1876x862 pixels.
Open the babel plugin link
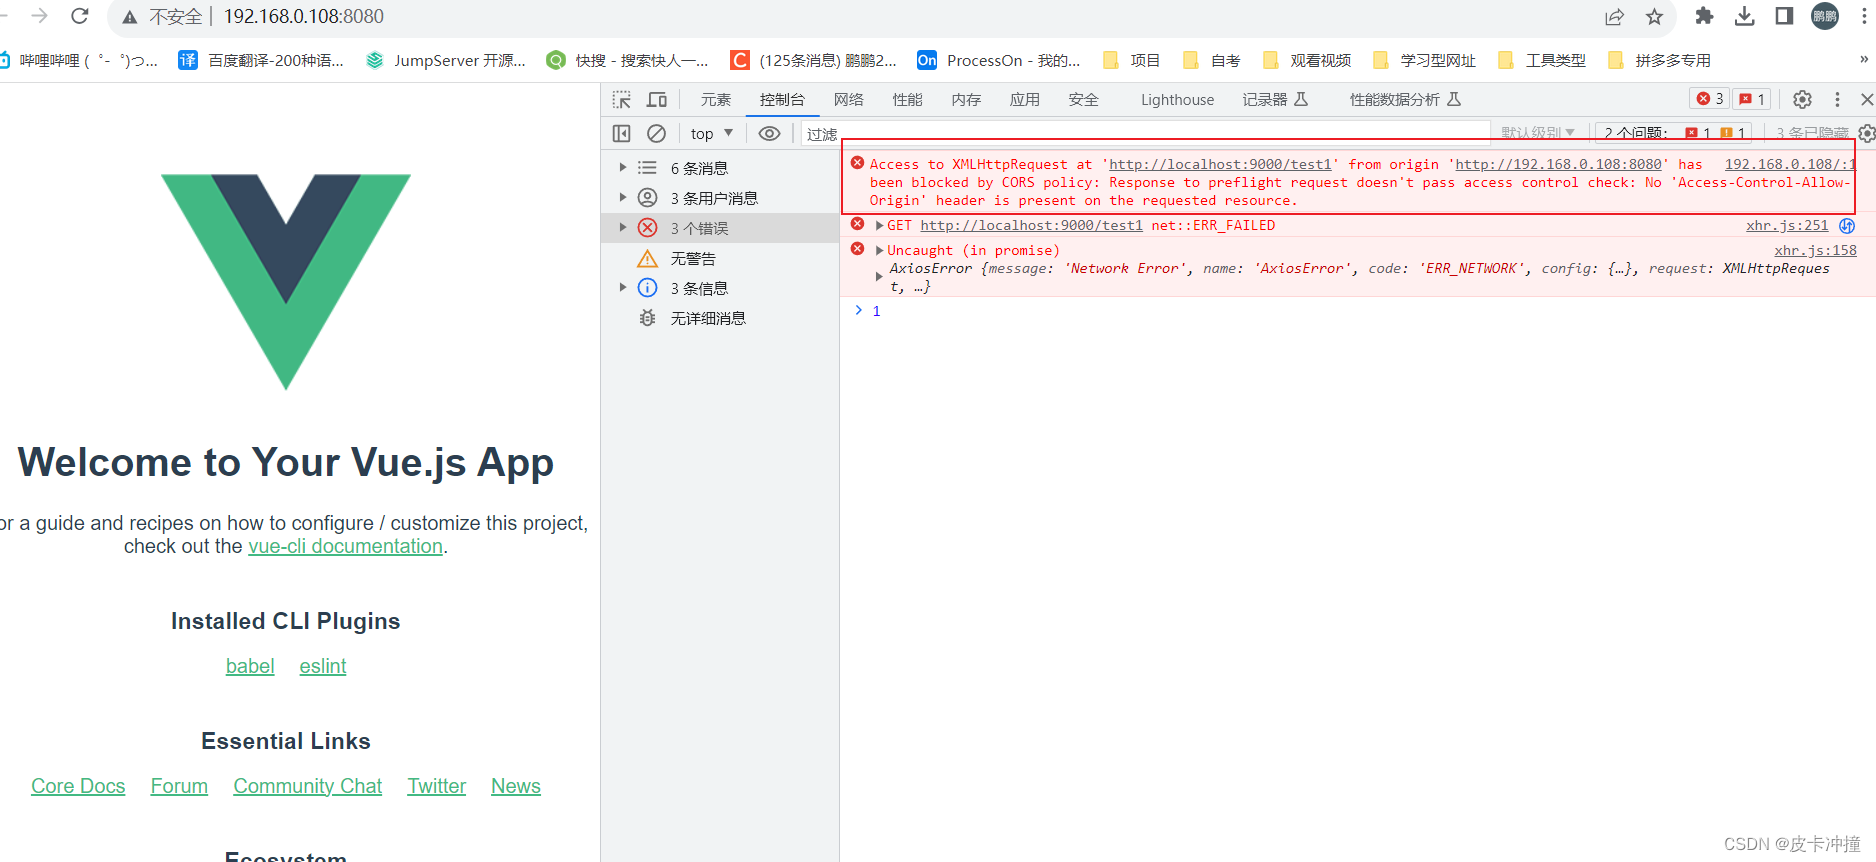pyautogui.click(x=250, y=666)
